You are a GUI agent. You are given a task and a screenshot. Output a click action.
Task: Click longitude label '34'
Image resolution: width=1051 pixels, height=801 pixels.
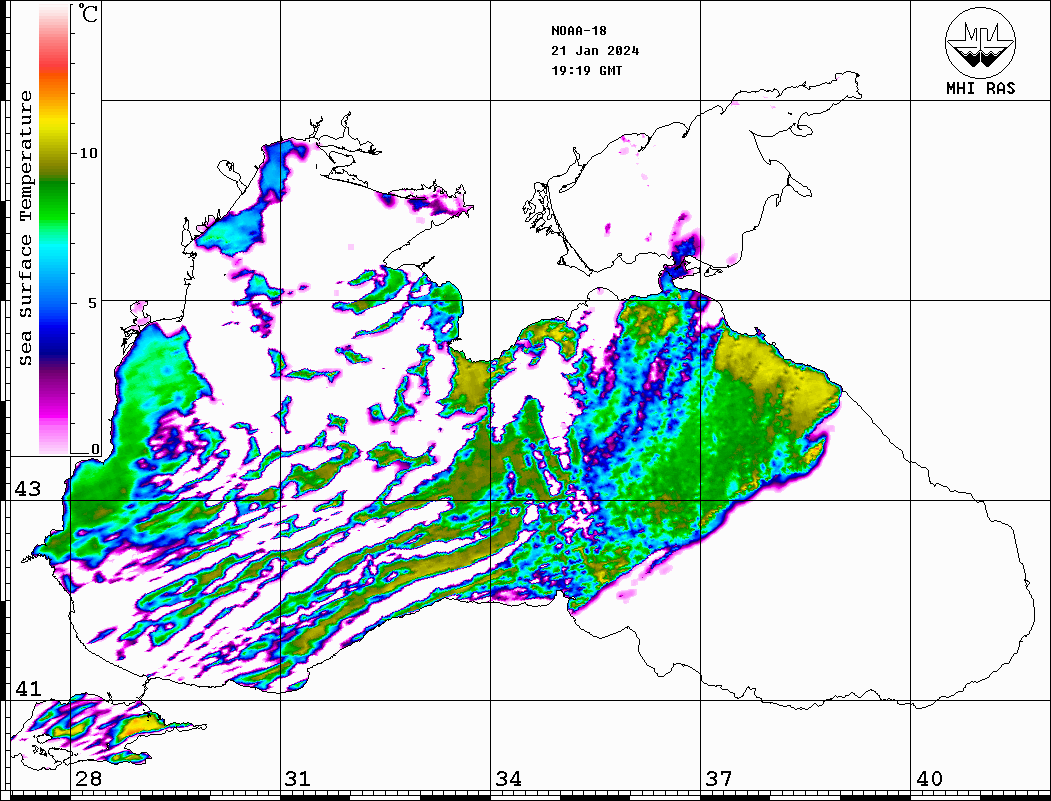(x=509, y=779)
